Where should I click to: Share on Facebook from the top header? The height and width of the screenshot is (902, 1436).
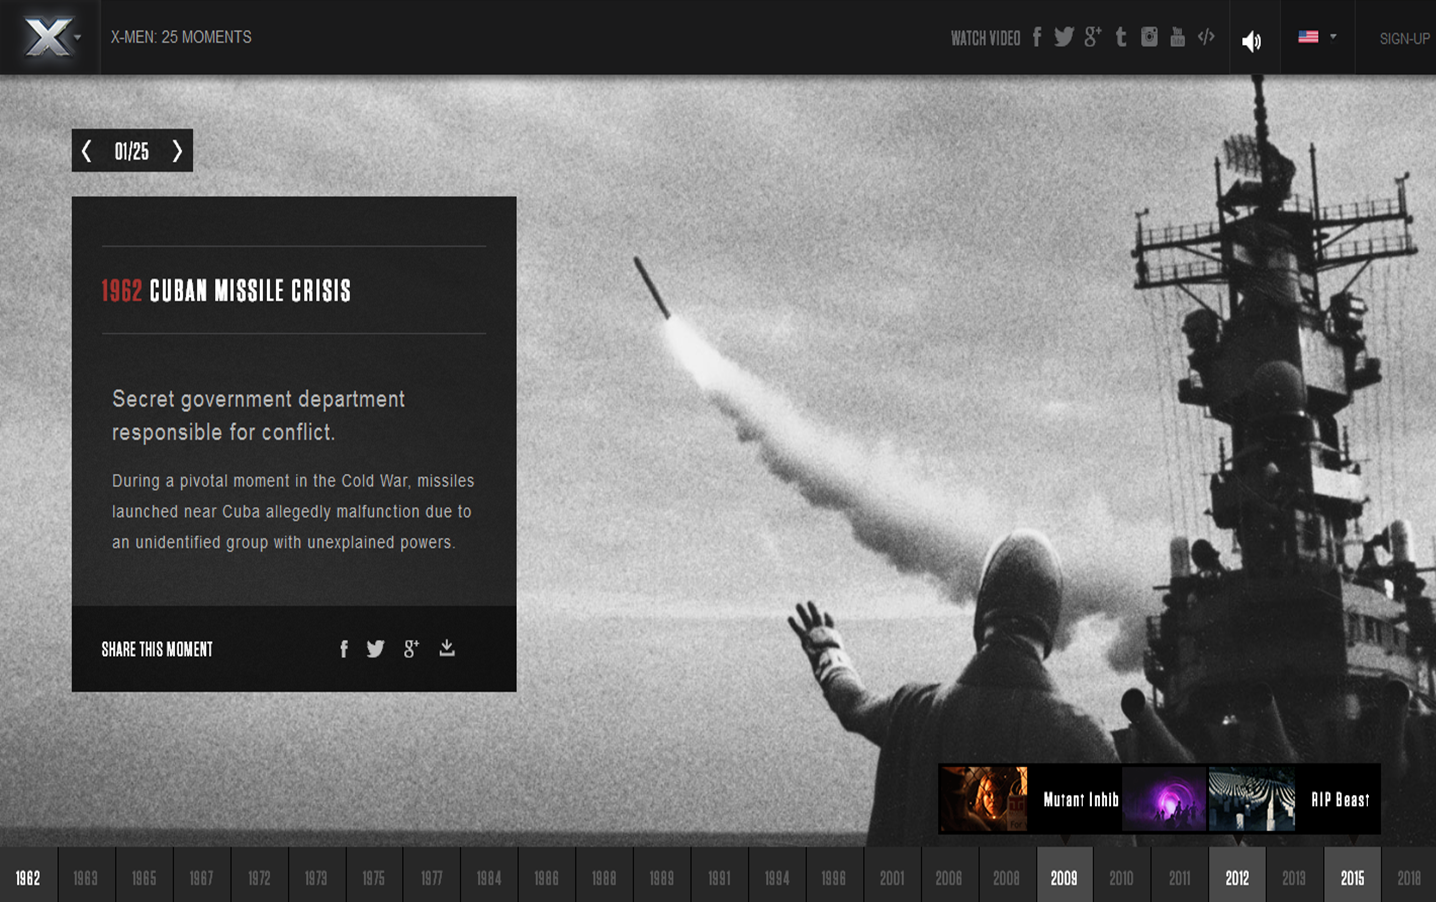click(x=1037, y=38)
